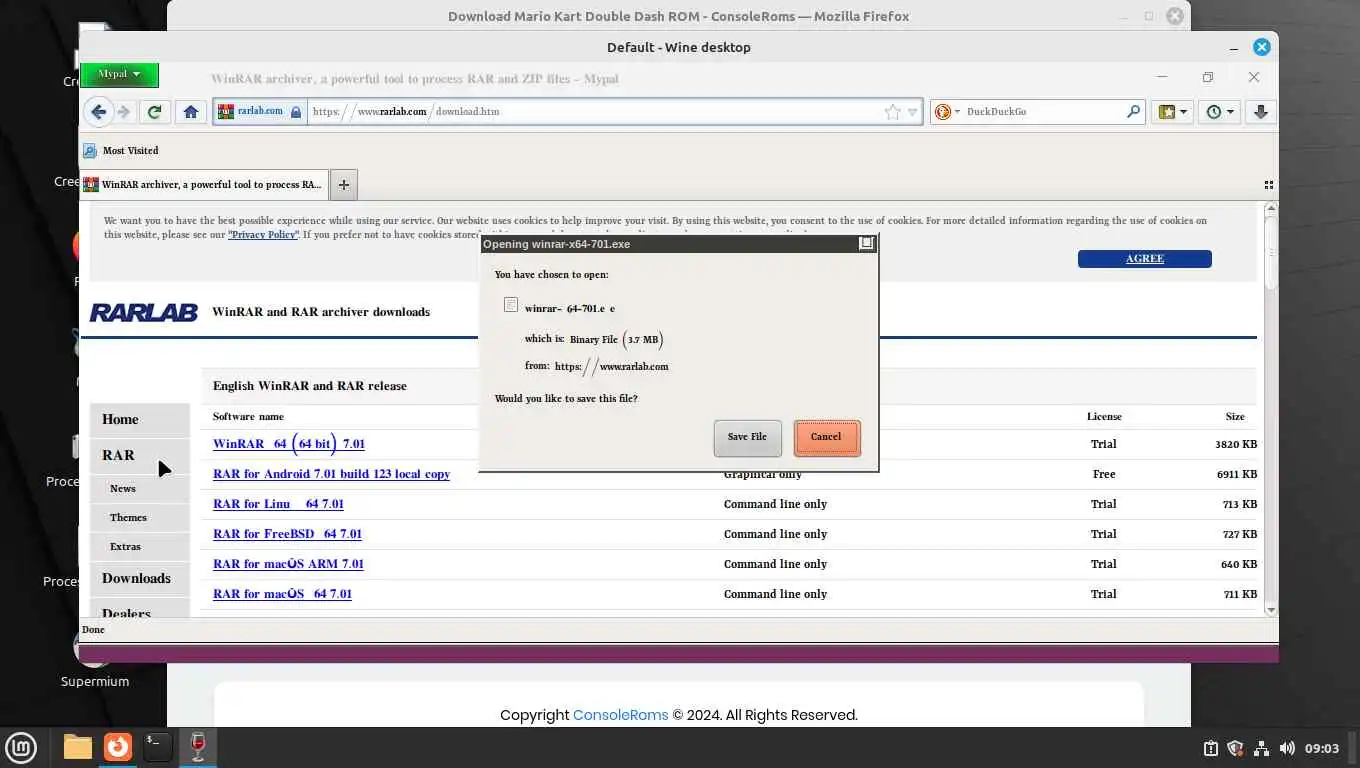
Task: Bookmark this page with star icon
Action: [893, 112]
